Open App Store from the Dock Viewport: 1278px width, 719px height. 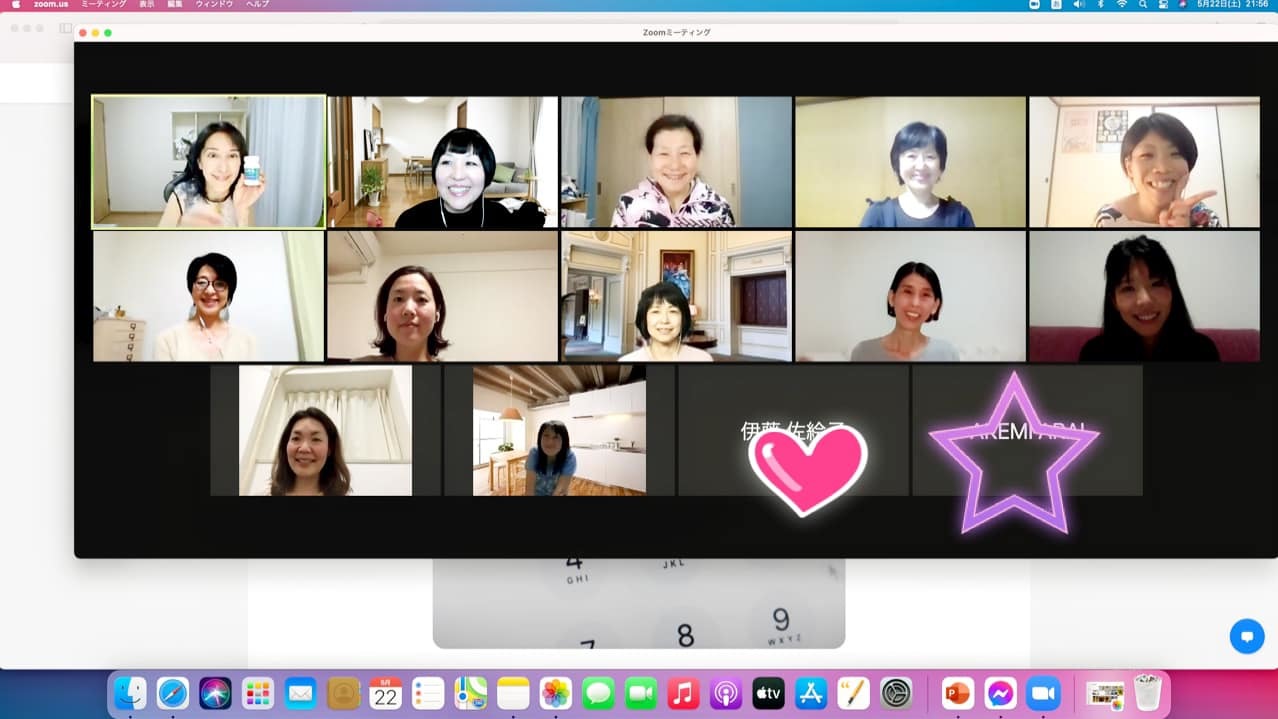tap(811, 693)
